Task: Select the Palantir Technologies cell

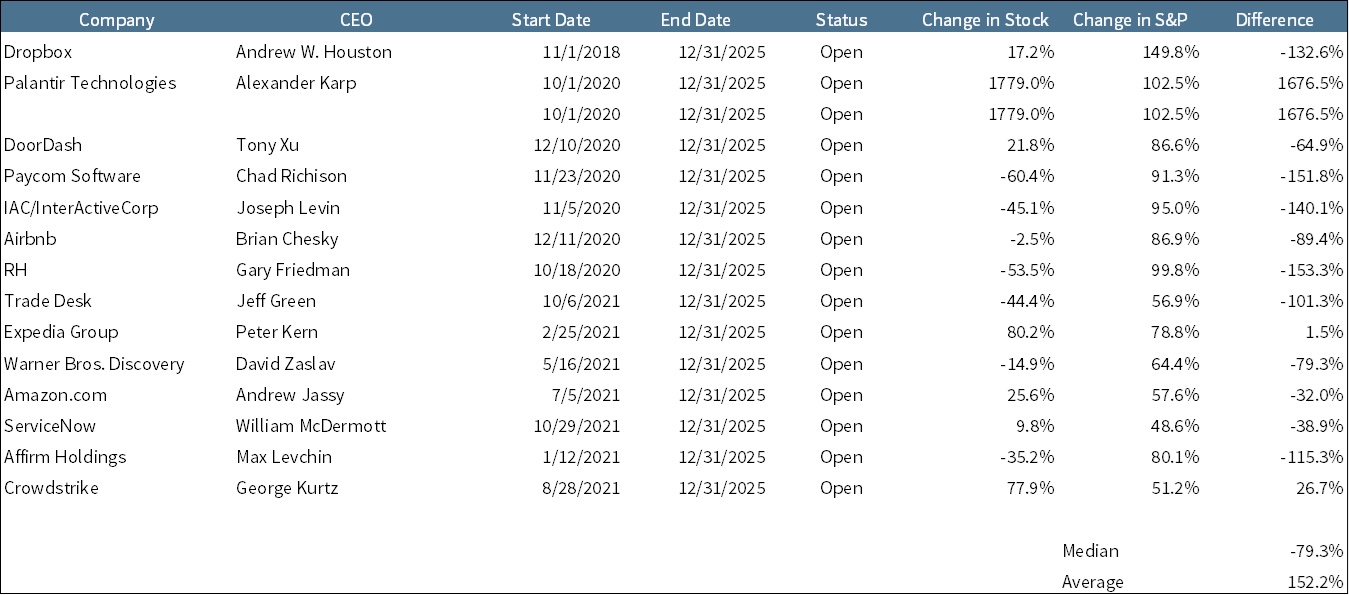Action: click(90, 83)
